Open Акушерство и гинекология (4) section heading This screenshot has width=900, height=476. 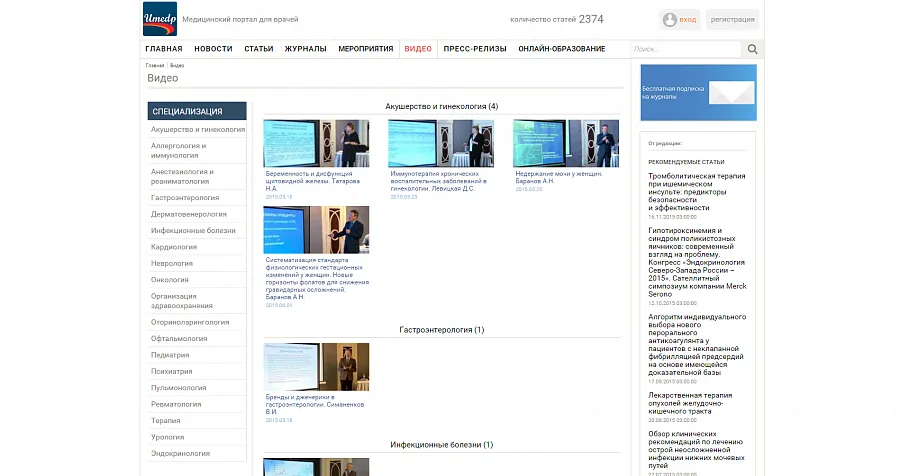pos(441,106)
